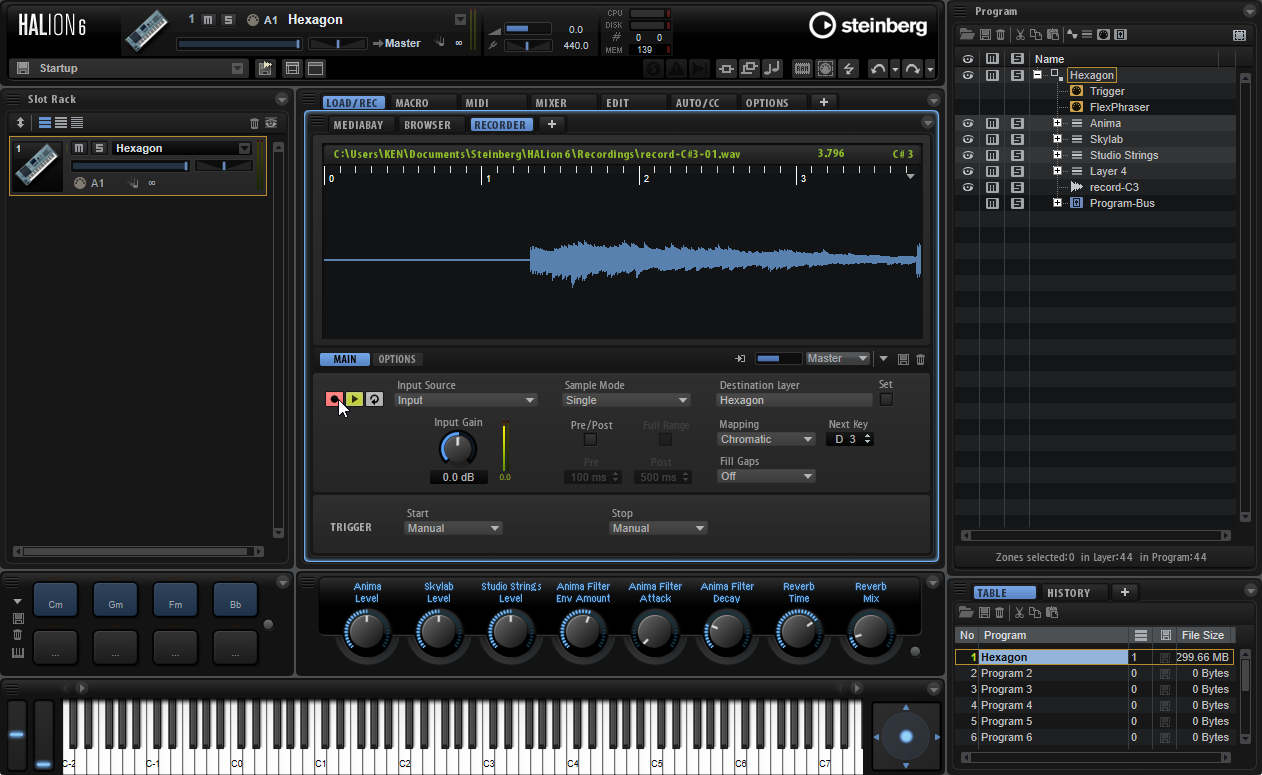Click the OPTIONS button in Recorder
Viewport: 1262px width, 775px height.
pyautogui.click(x=397, y=359)
